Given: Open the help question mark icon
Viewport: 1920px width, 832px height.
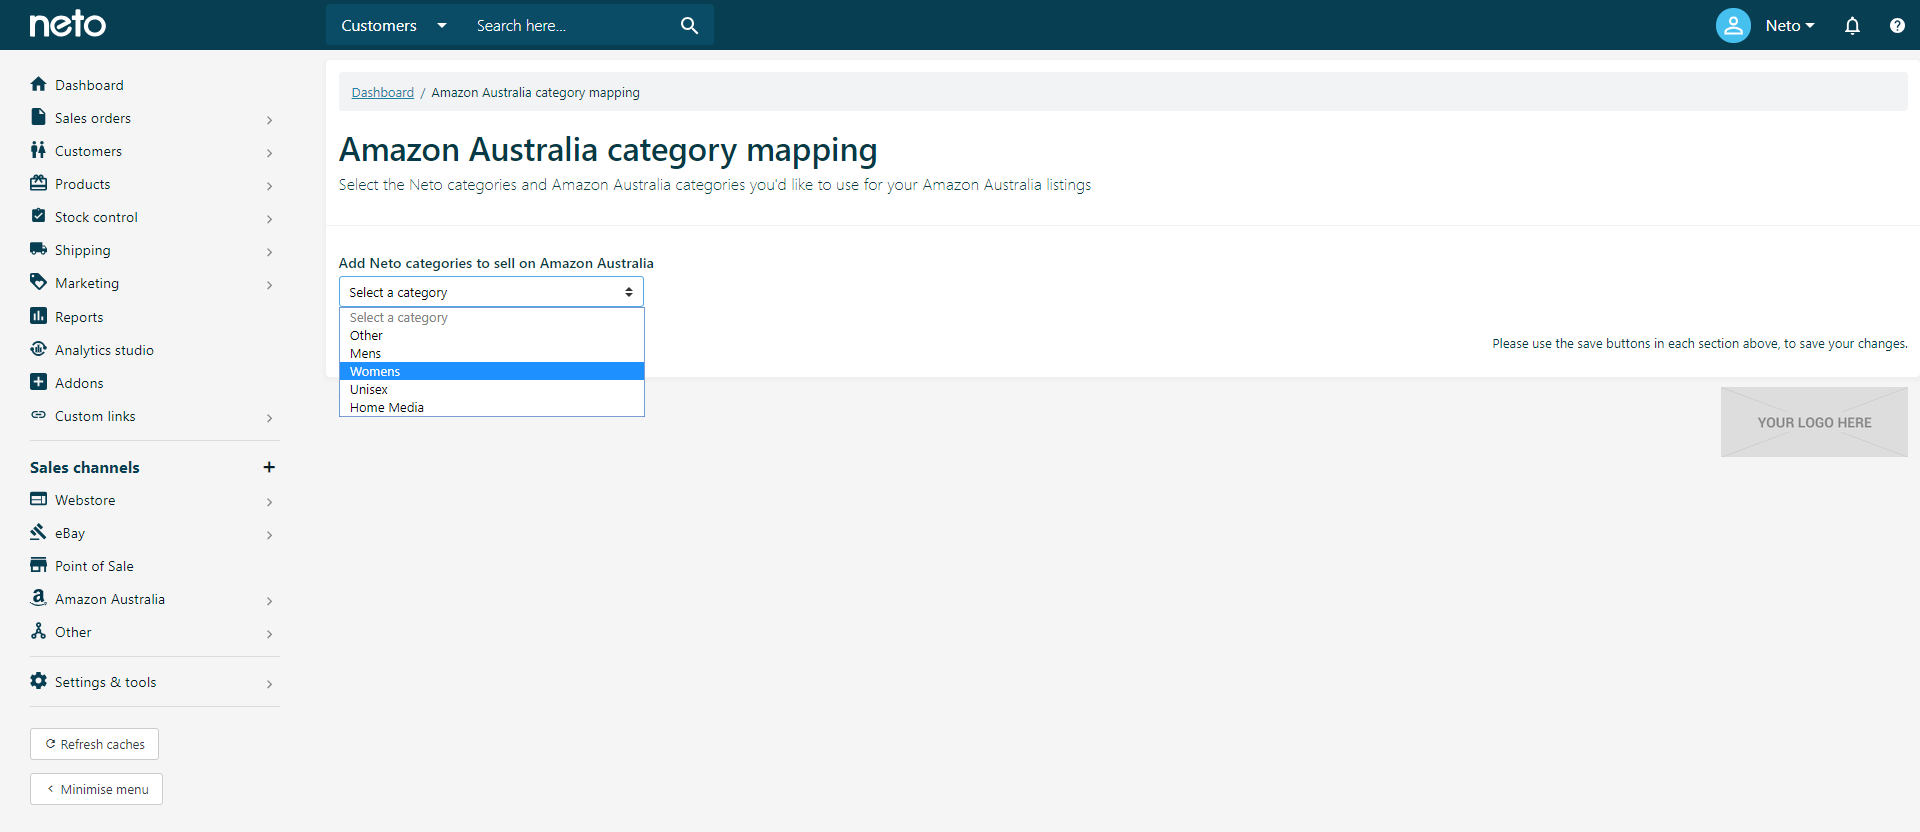Looking at the screenshot, I should (1897, 26).
